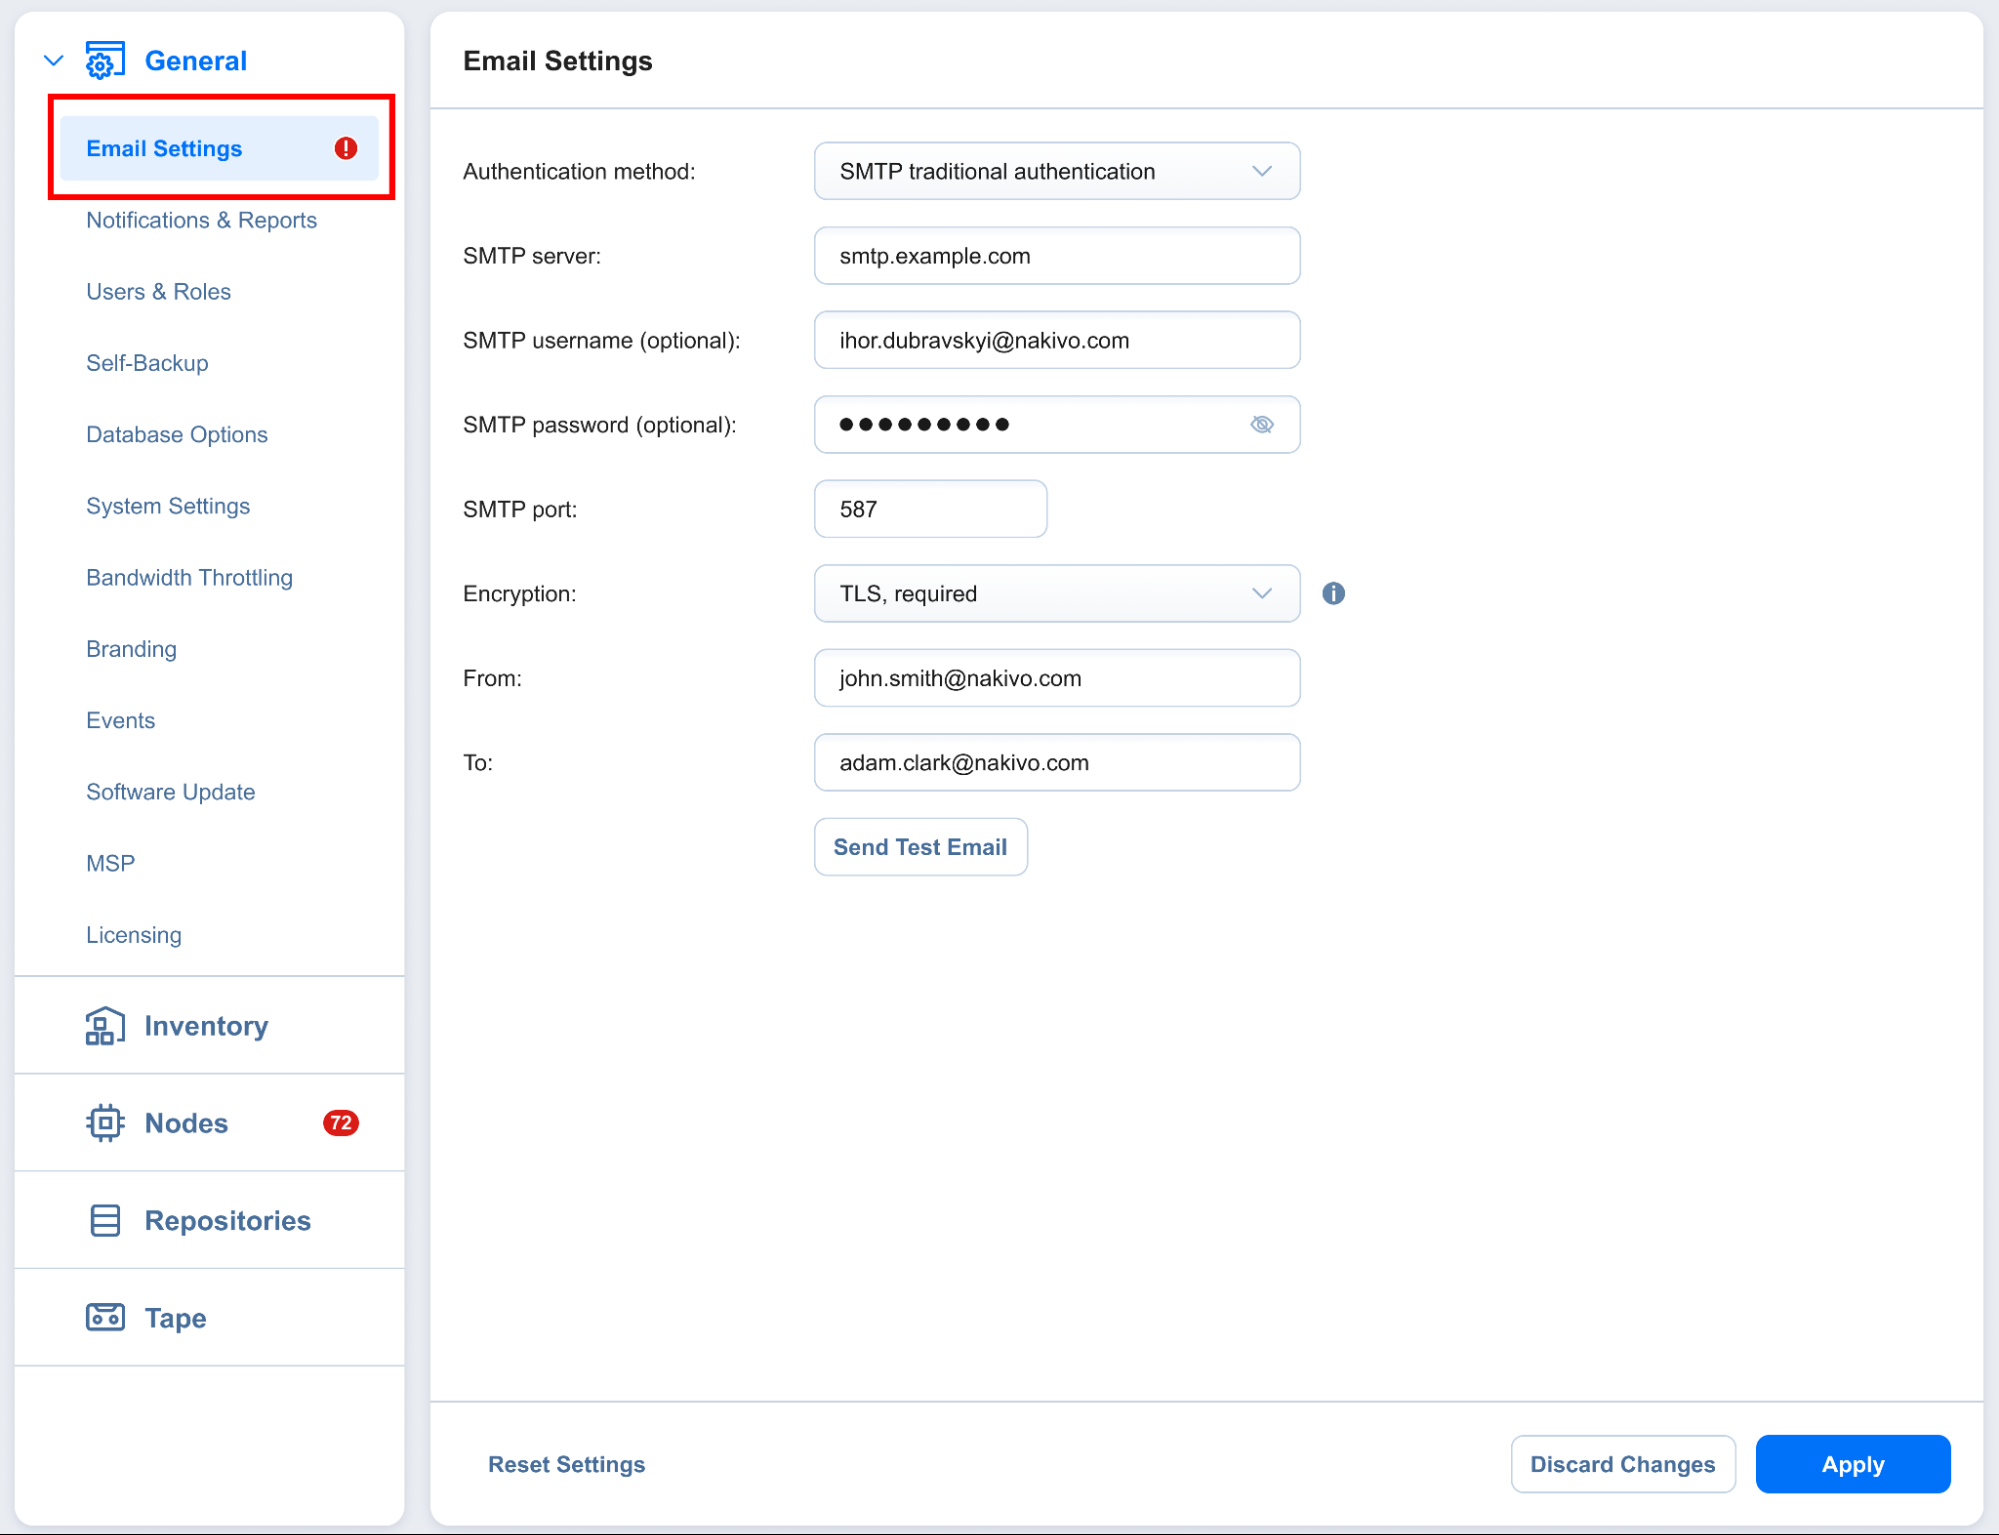Click the Inventory building icon
The image size is (1999, 1535).
point(104,1026)
